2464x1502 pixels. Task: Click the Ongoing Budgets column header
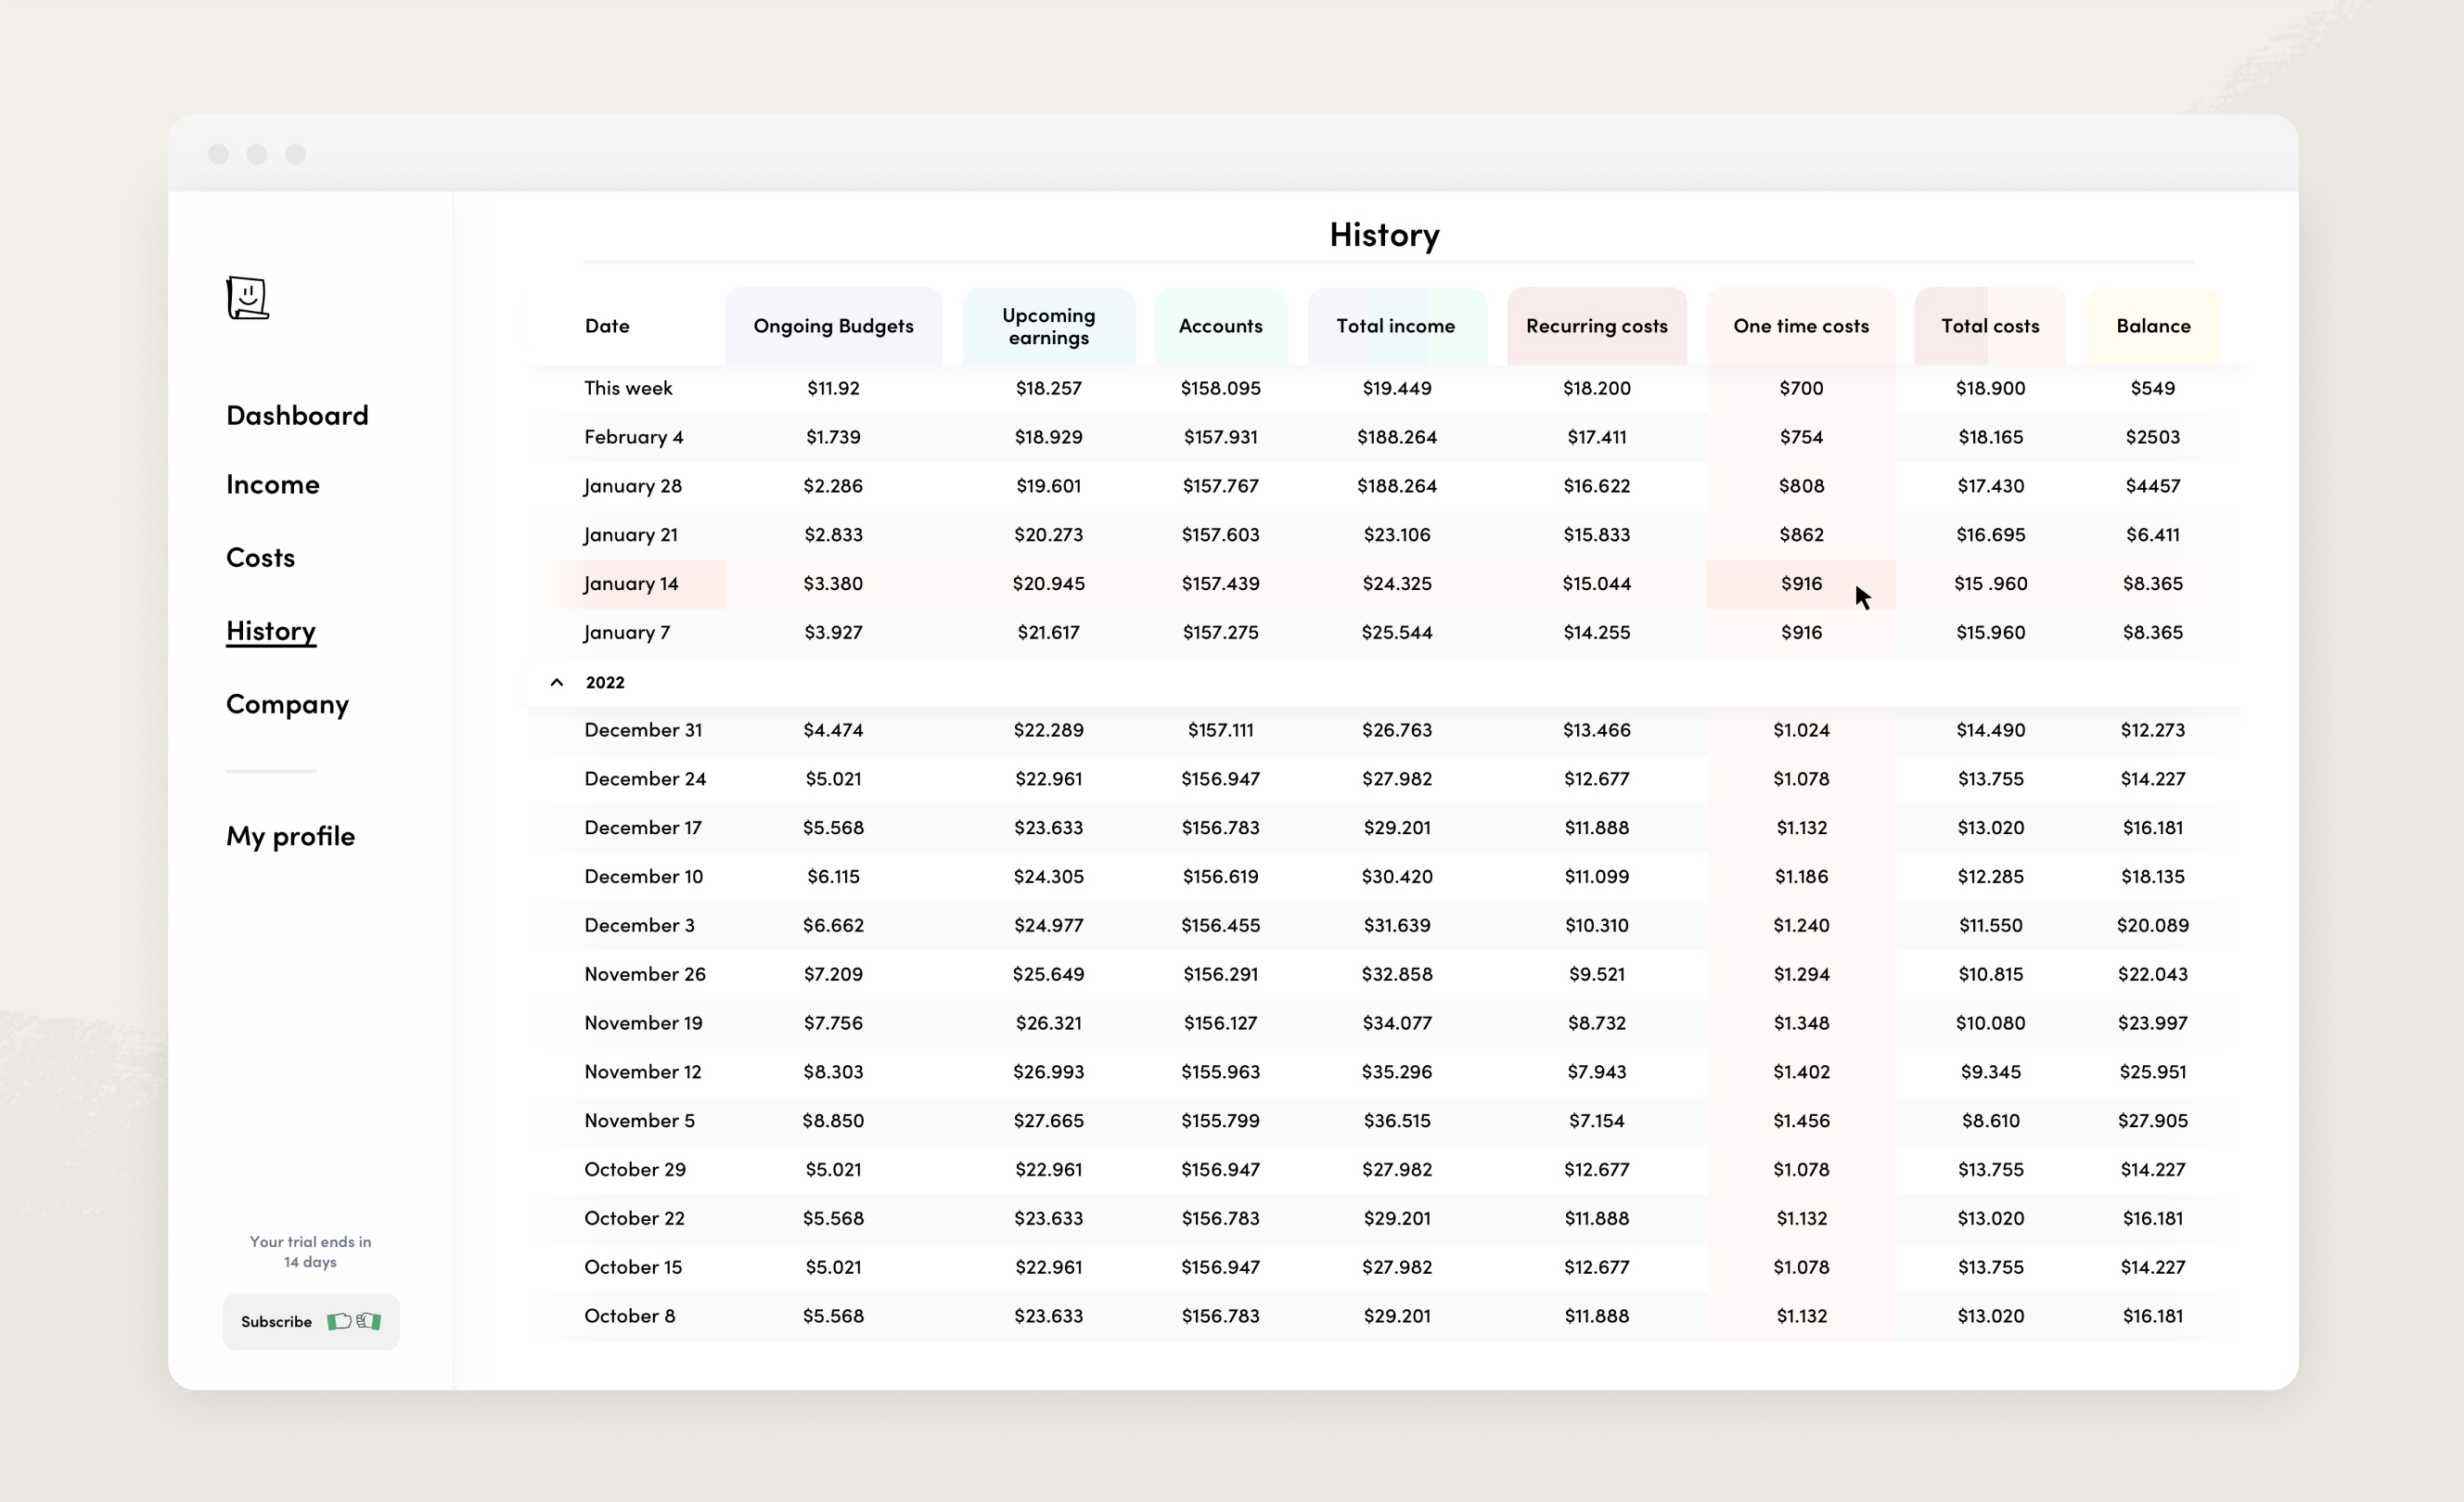[x=833, y=326]
